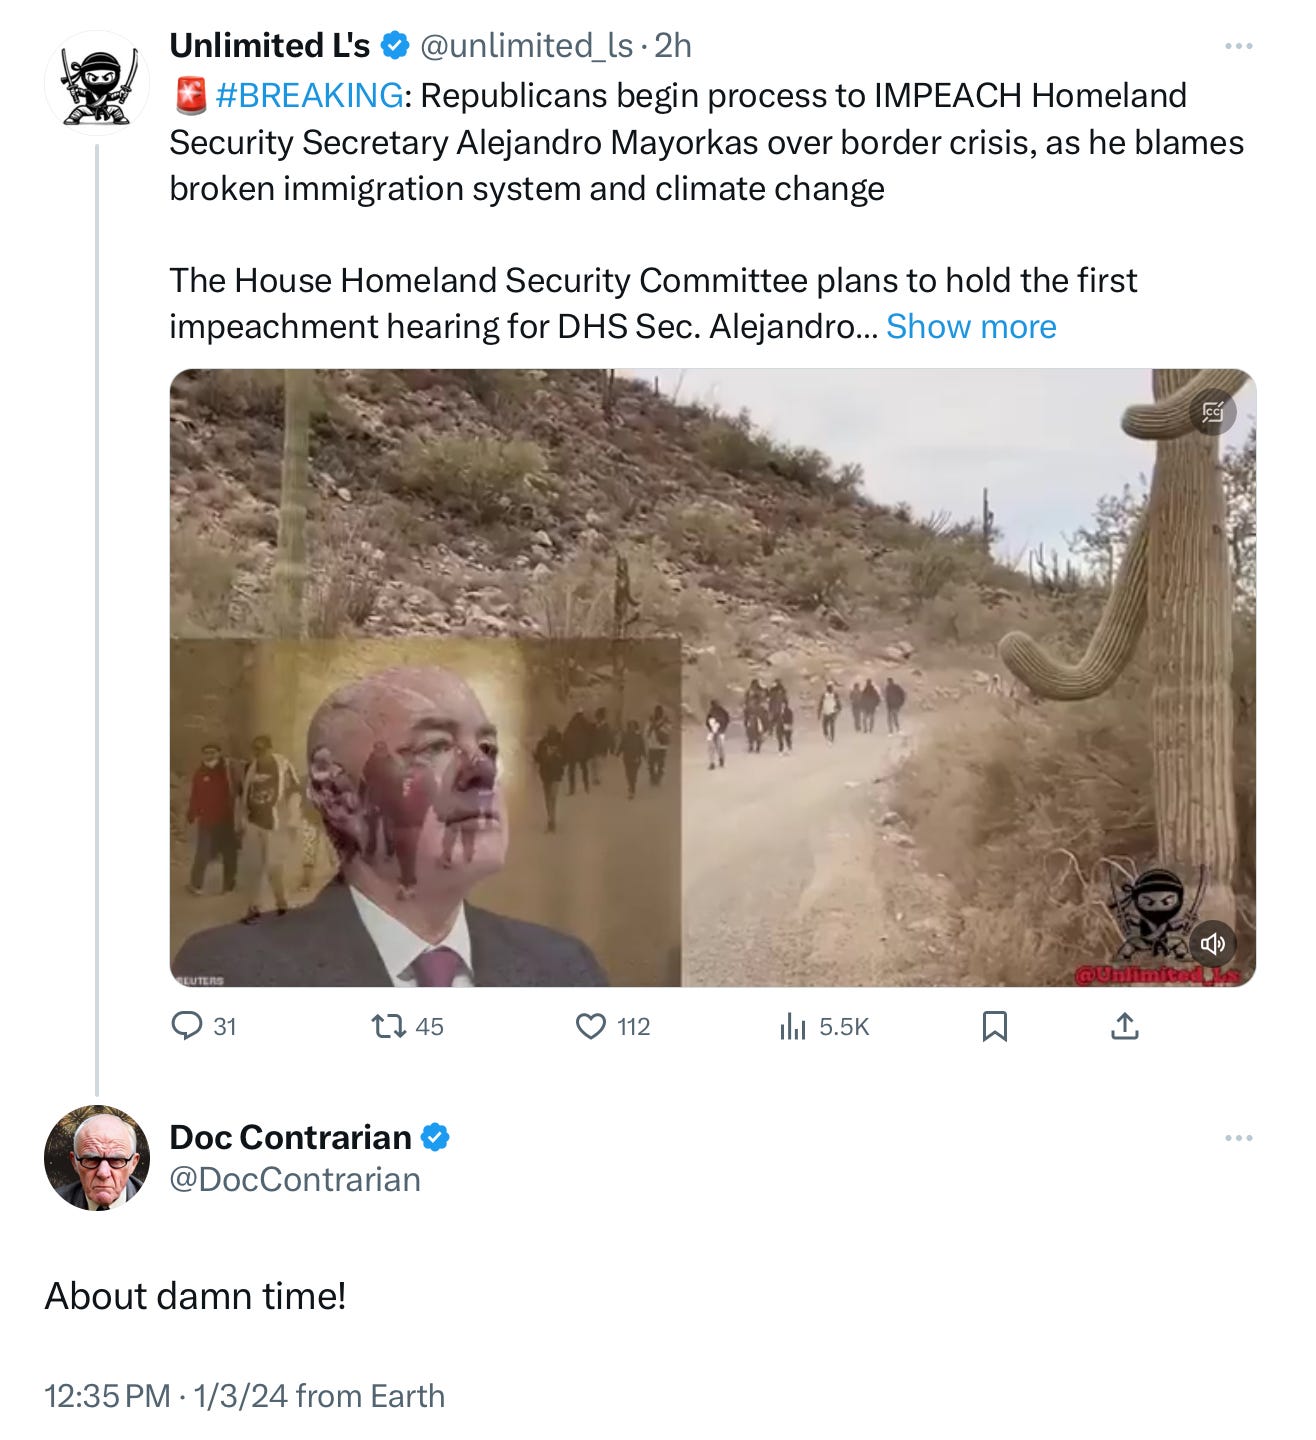Image resolution: width=1316 pixels, height=1440 pixels.
Task: Open more options for Doc Contrarian reply
Action: pyautogui.click(x=1238, y=1138)
